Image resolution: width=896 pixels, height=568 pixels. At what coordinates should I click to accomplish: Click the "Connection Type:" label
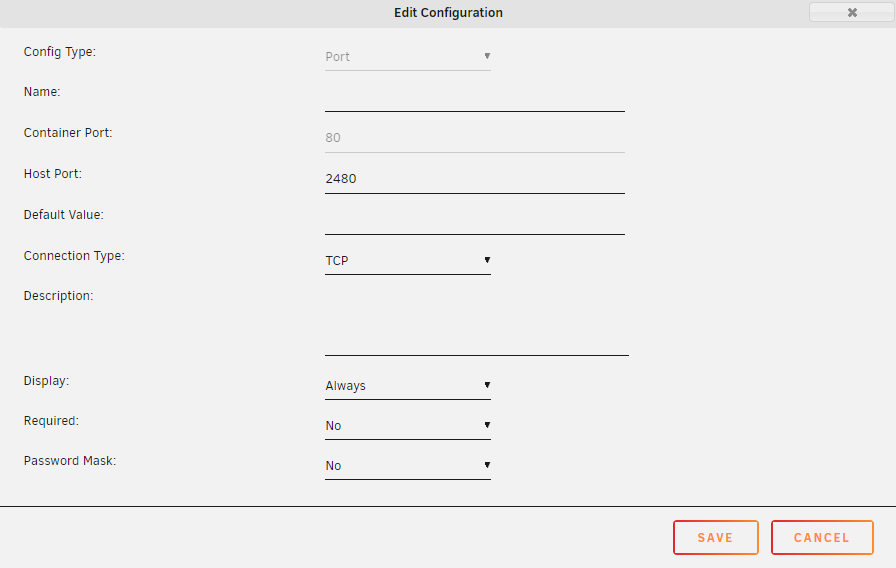tap(74, 256)
